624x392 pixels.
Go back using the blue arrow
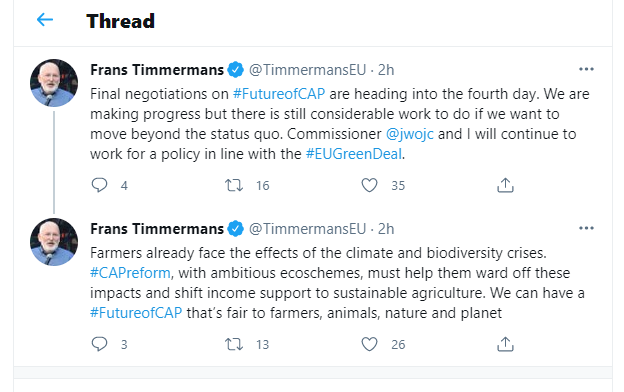(45, 20)
